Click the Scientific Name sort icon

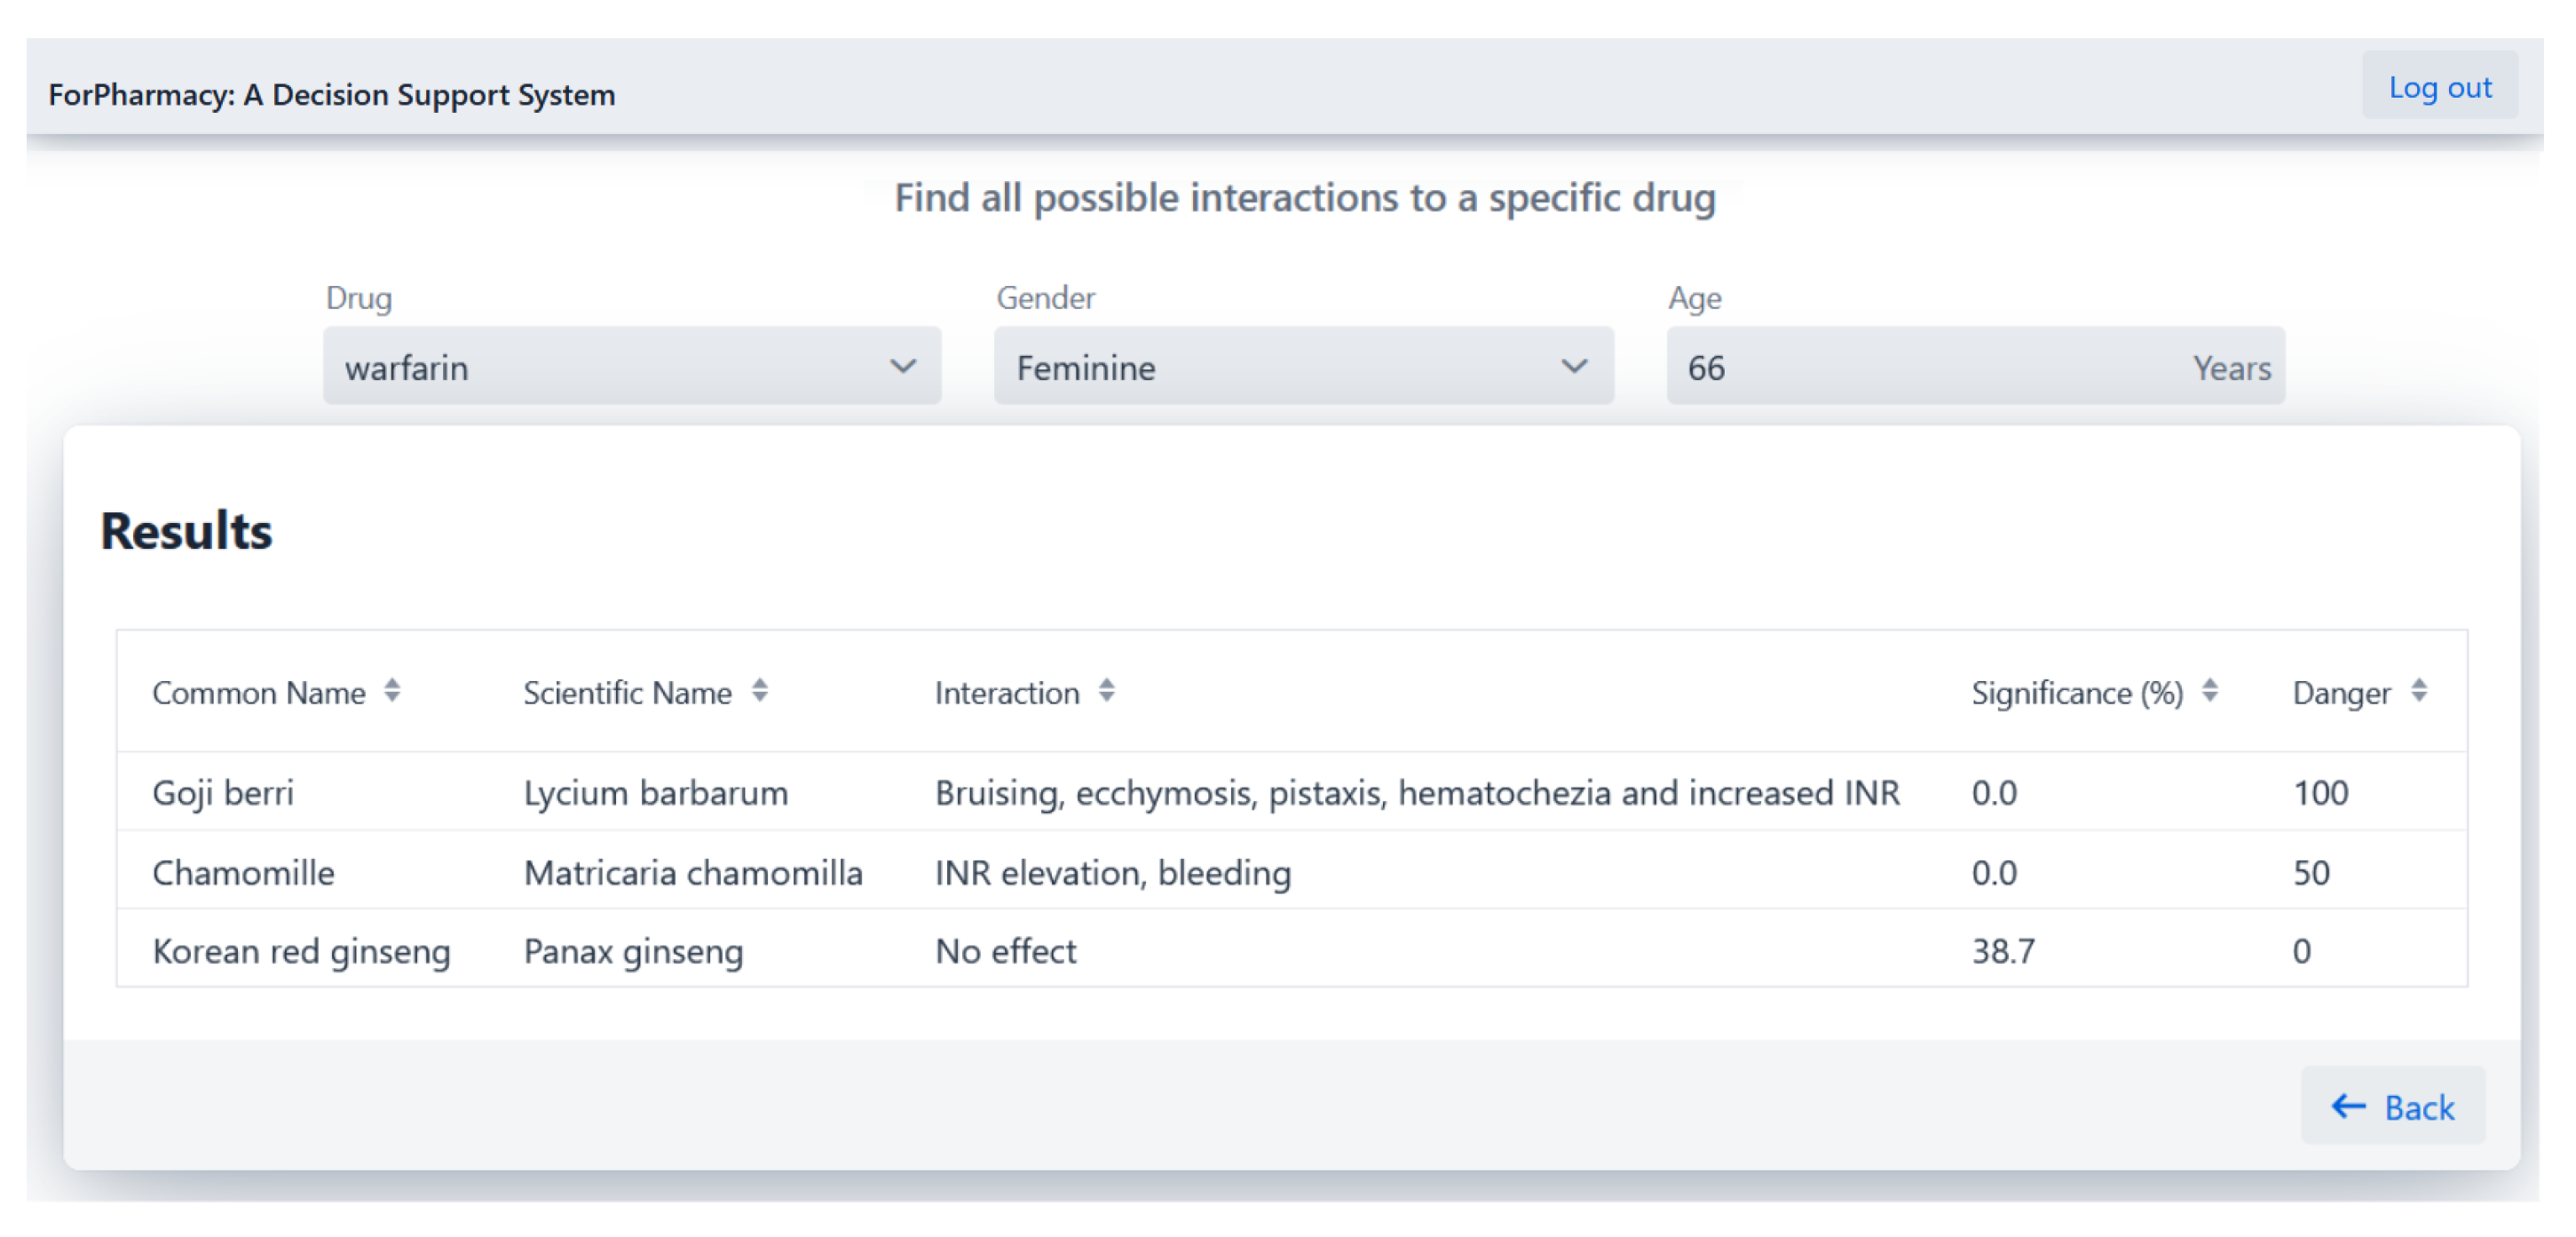[760, 691]
